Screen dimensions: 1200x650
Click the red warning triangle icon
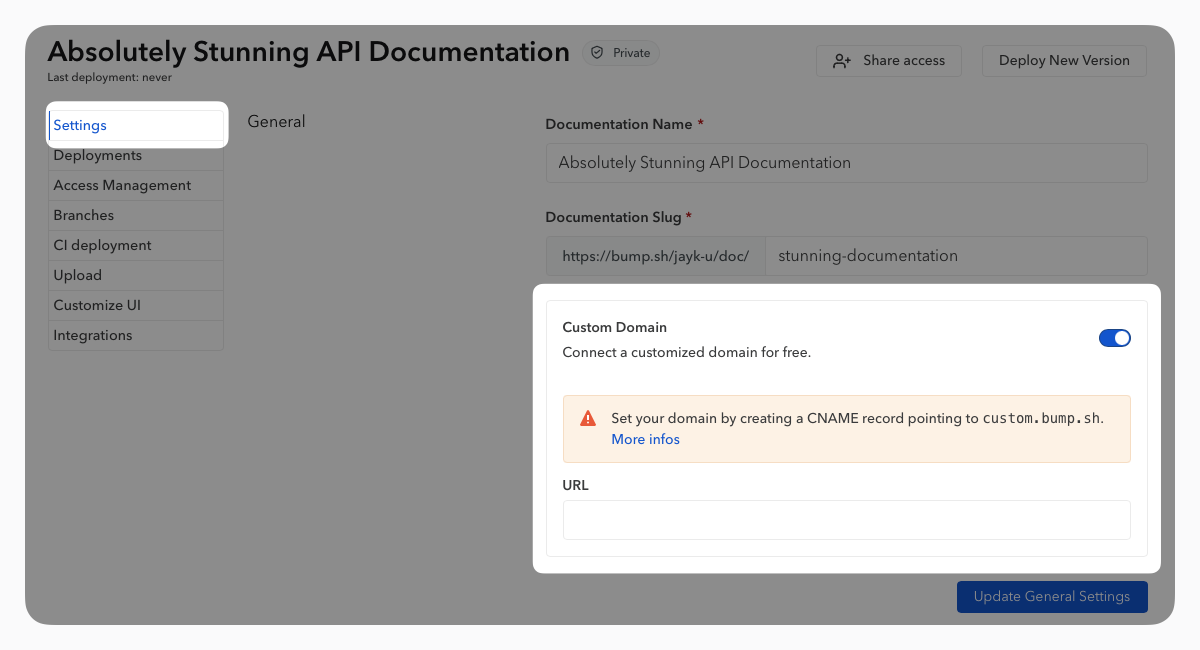tap(588, 419)
